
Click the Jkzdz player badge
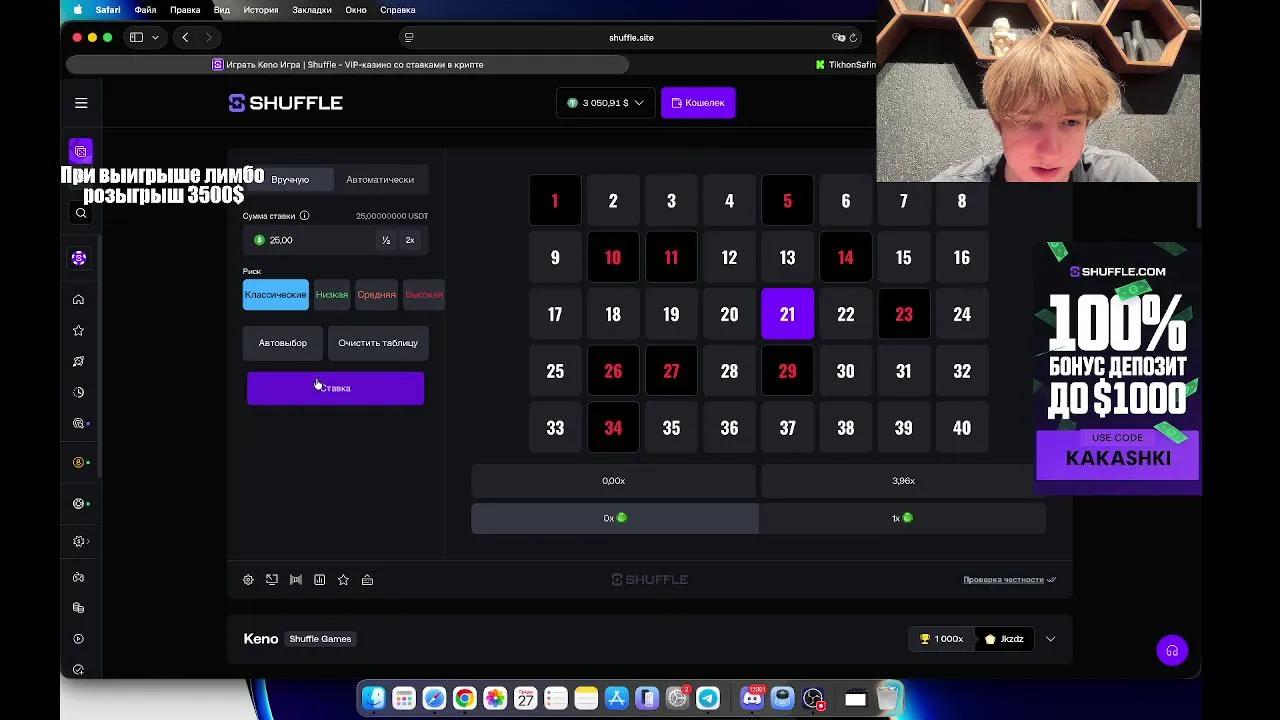1005,639
